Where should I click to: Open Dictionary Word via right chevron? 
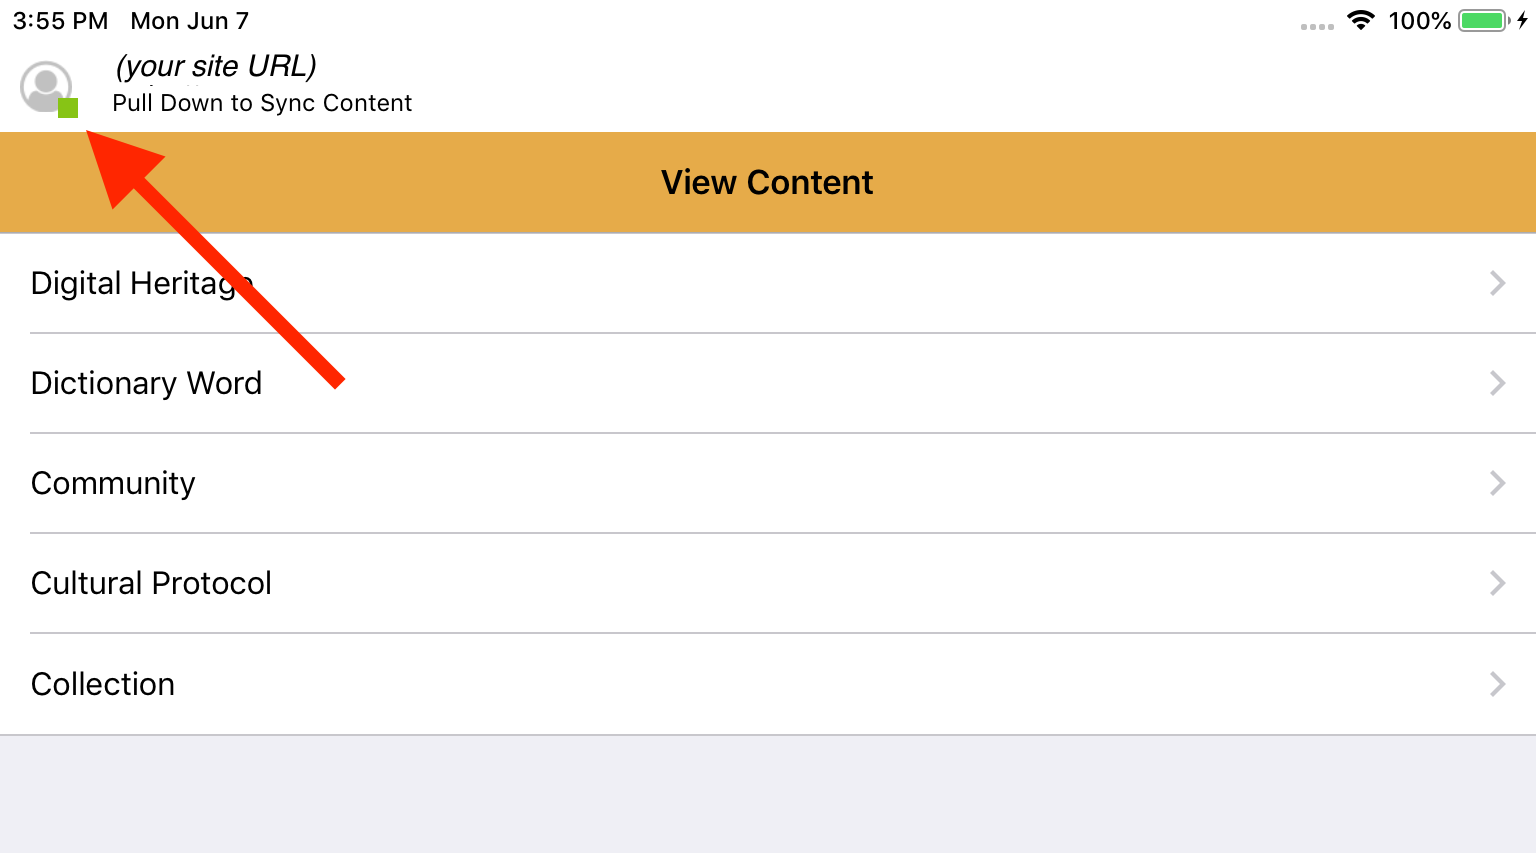pyautogui.click(x=1497, y=383)
